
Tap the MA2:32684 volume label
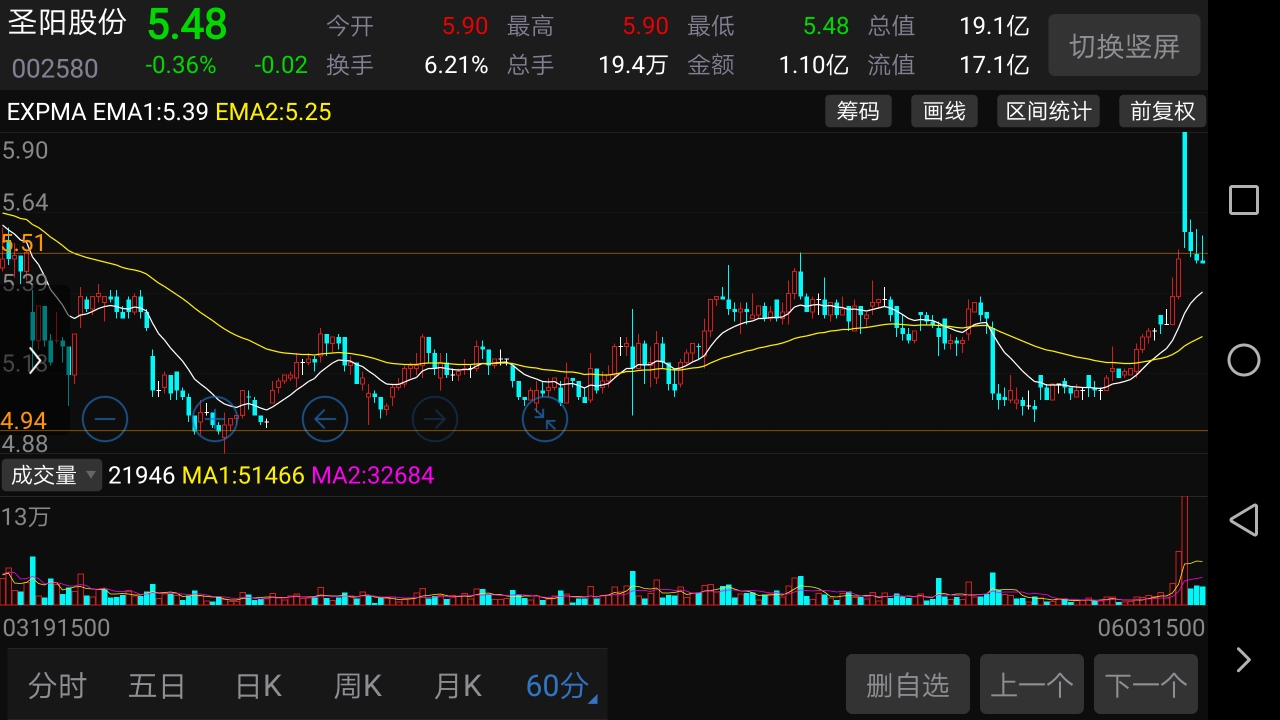pyautogui.click(x=373, y=475)
